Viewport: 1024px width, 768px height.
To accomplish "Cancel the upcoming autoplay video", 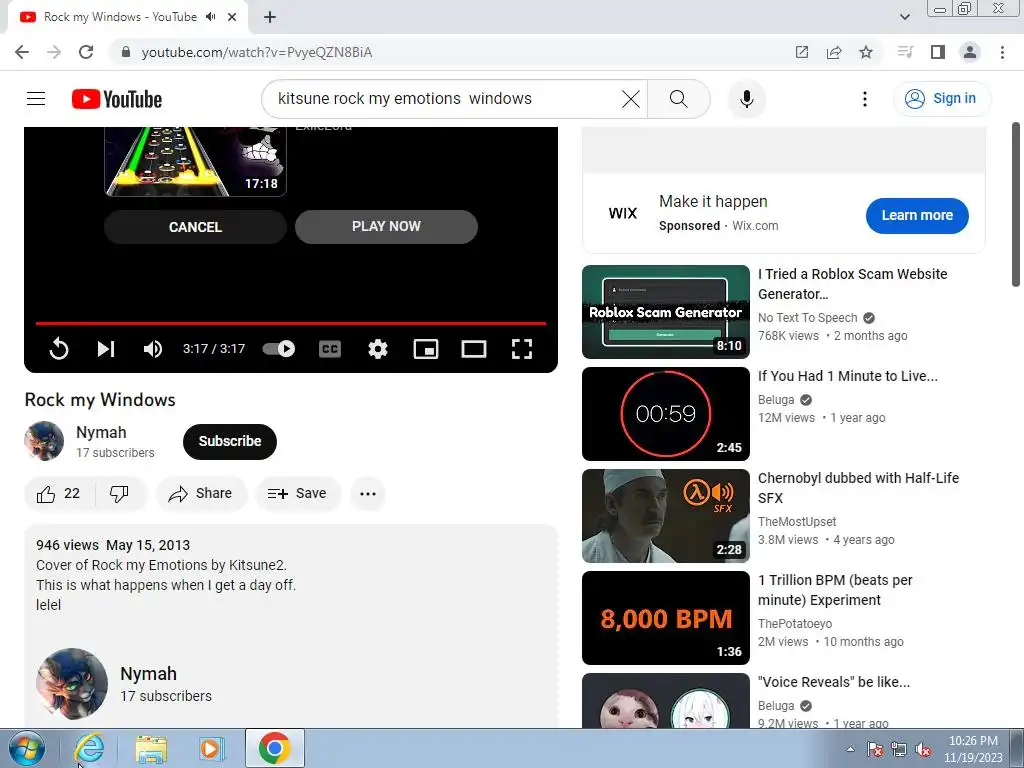I will click(x=195, y=227).
